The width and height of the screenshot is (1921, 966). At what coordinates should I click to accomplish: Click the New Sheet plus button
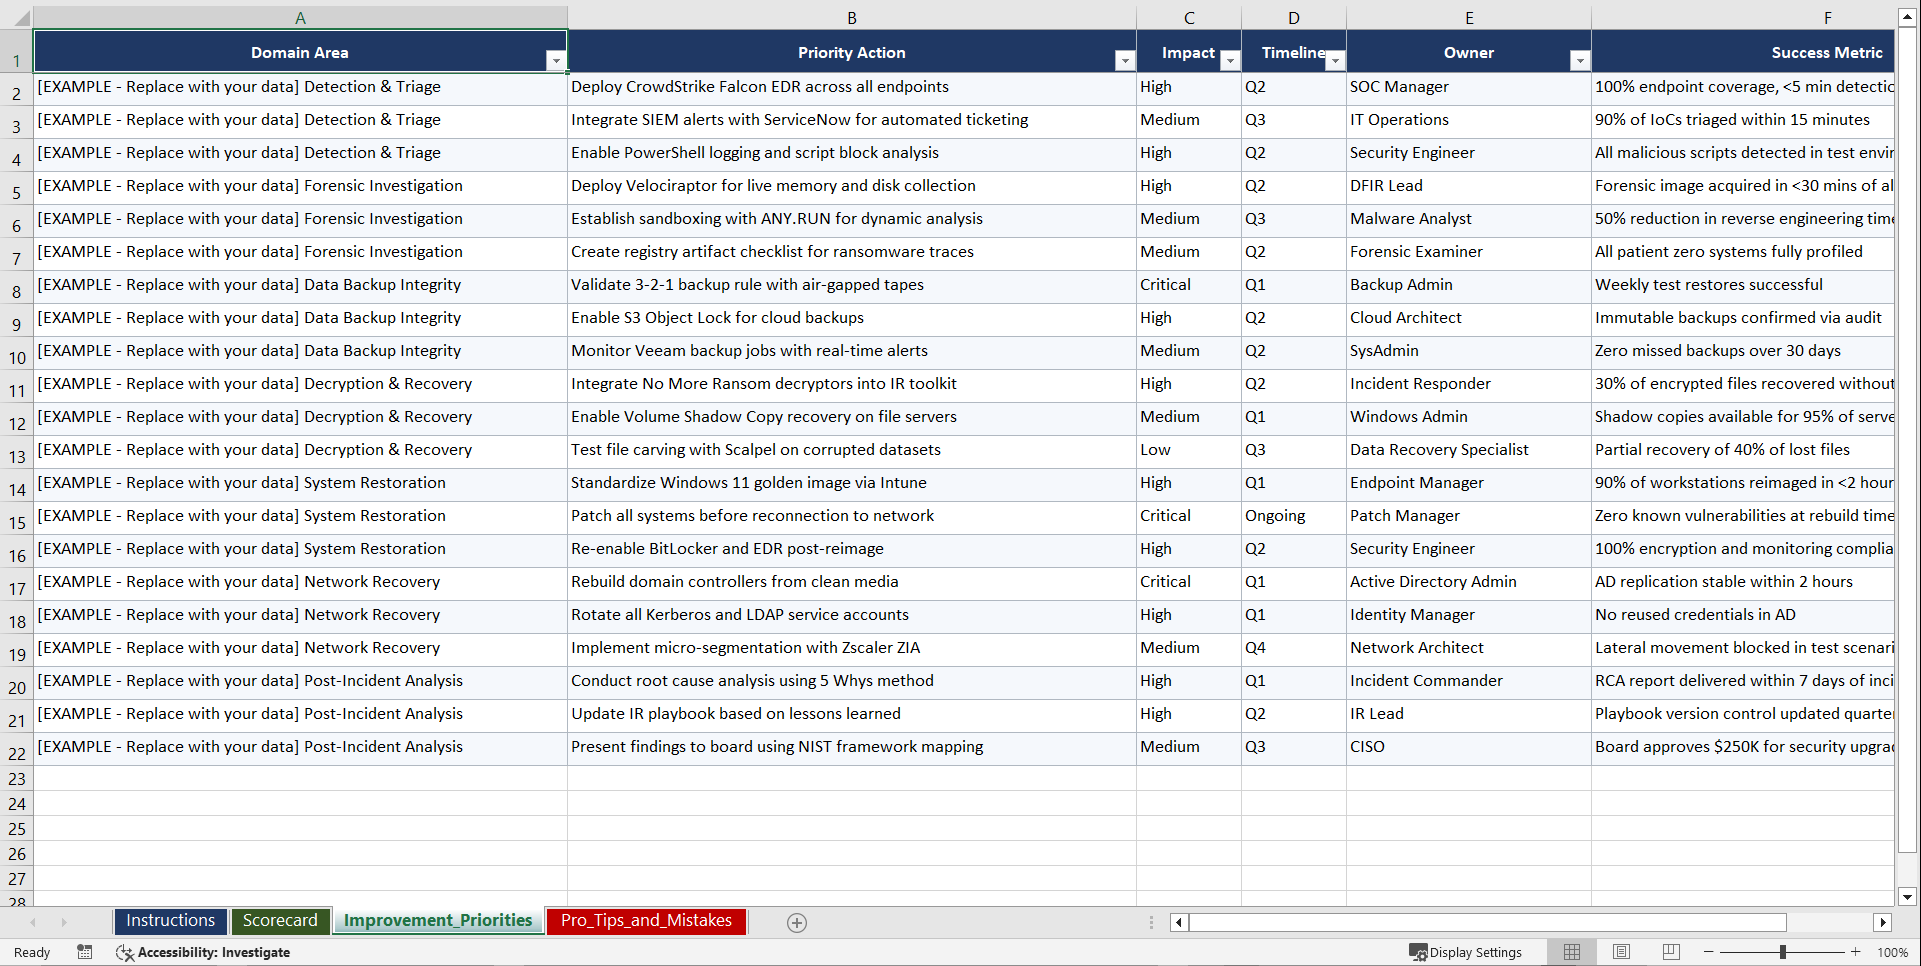click(x=797, y=922)
